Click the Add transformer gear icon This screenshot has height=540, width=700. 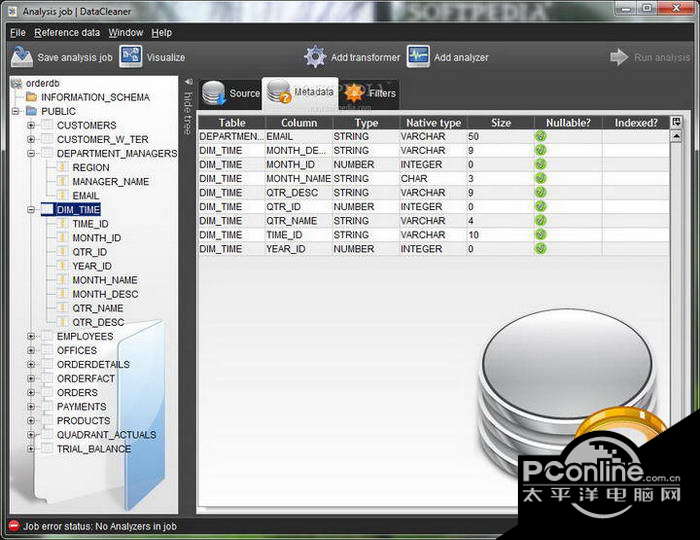click(316, 57)
